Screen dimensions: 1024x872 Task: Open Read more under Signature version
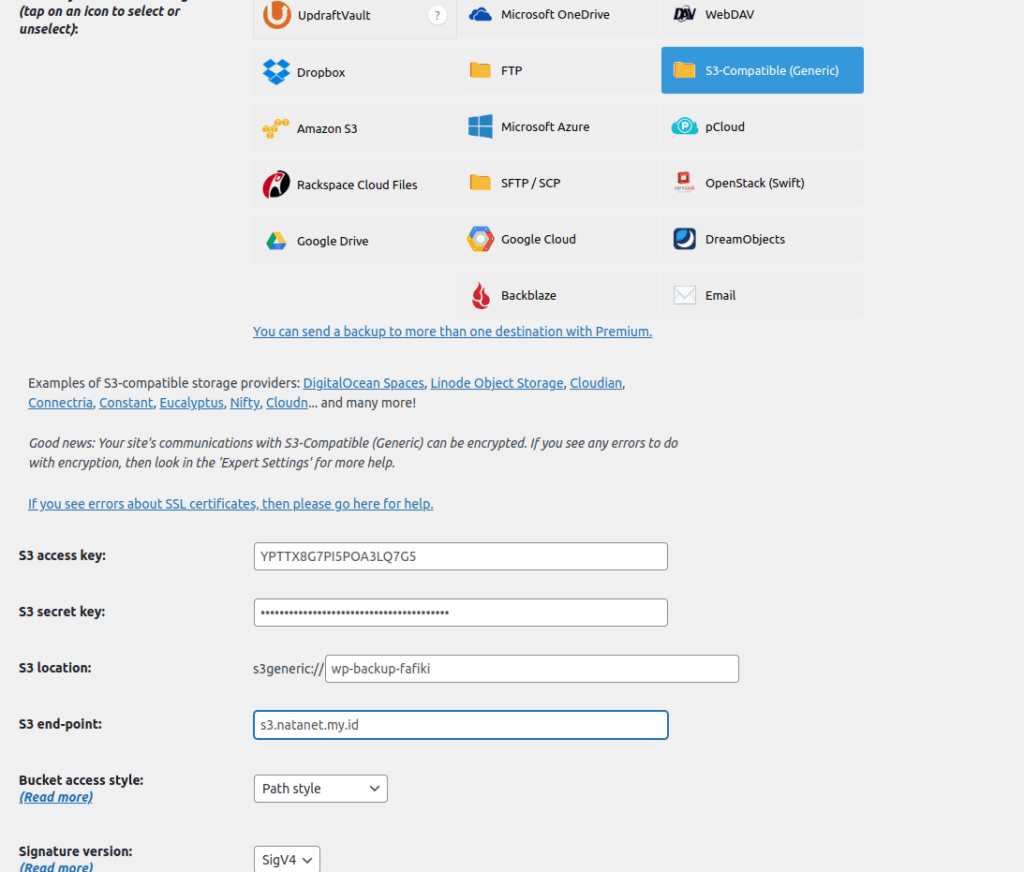[56, 867]
